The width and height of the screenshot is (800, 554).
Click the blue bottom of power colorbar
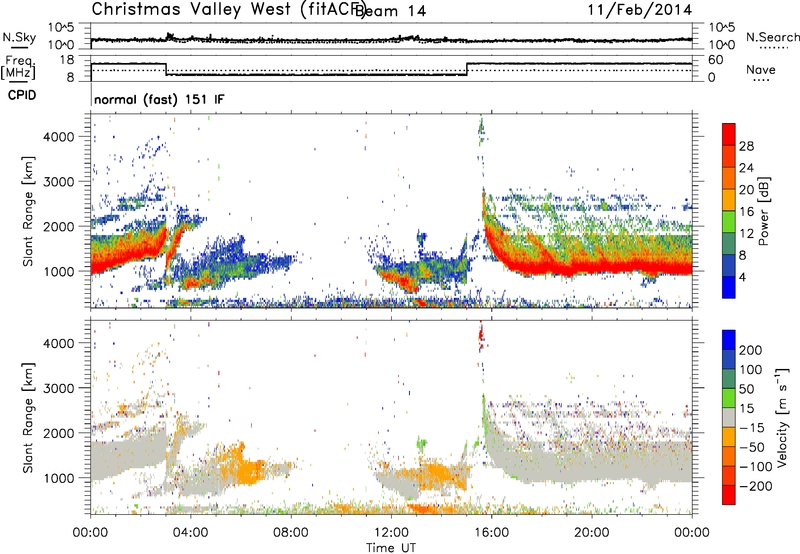click(729, 287)
